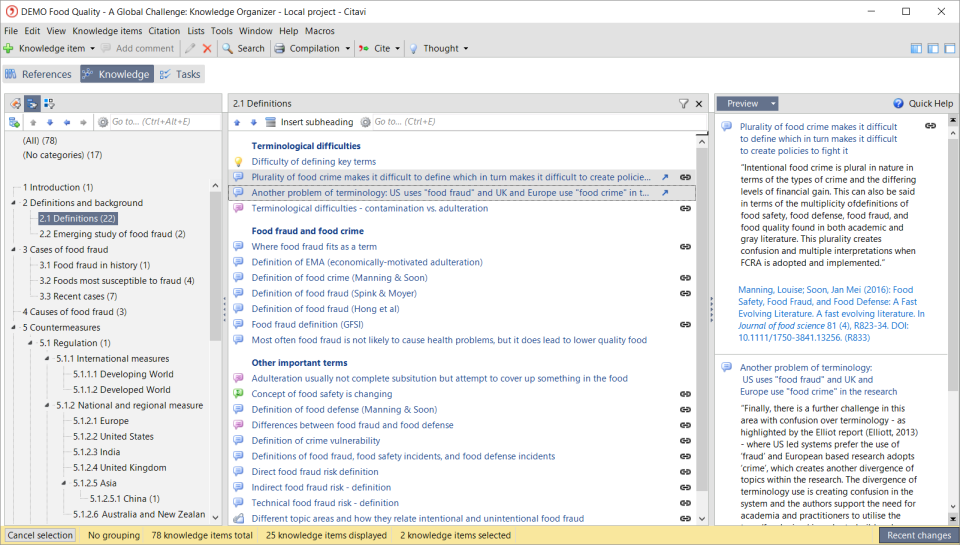Click Cancel selection button in status bar

(40, 535)
